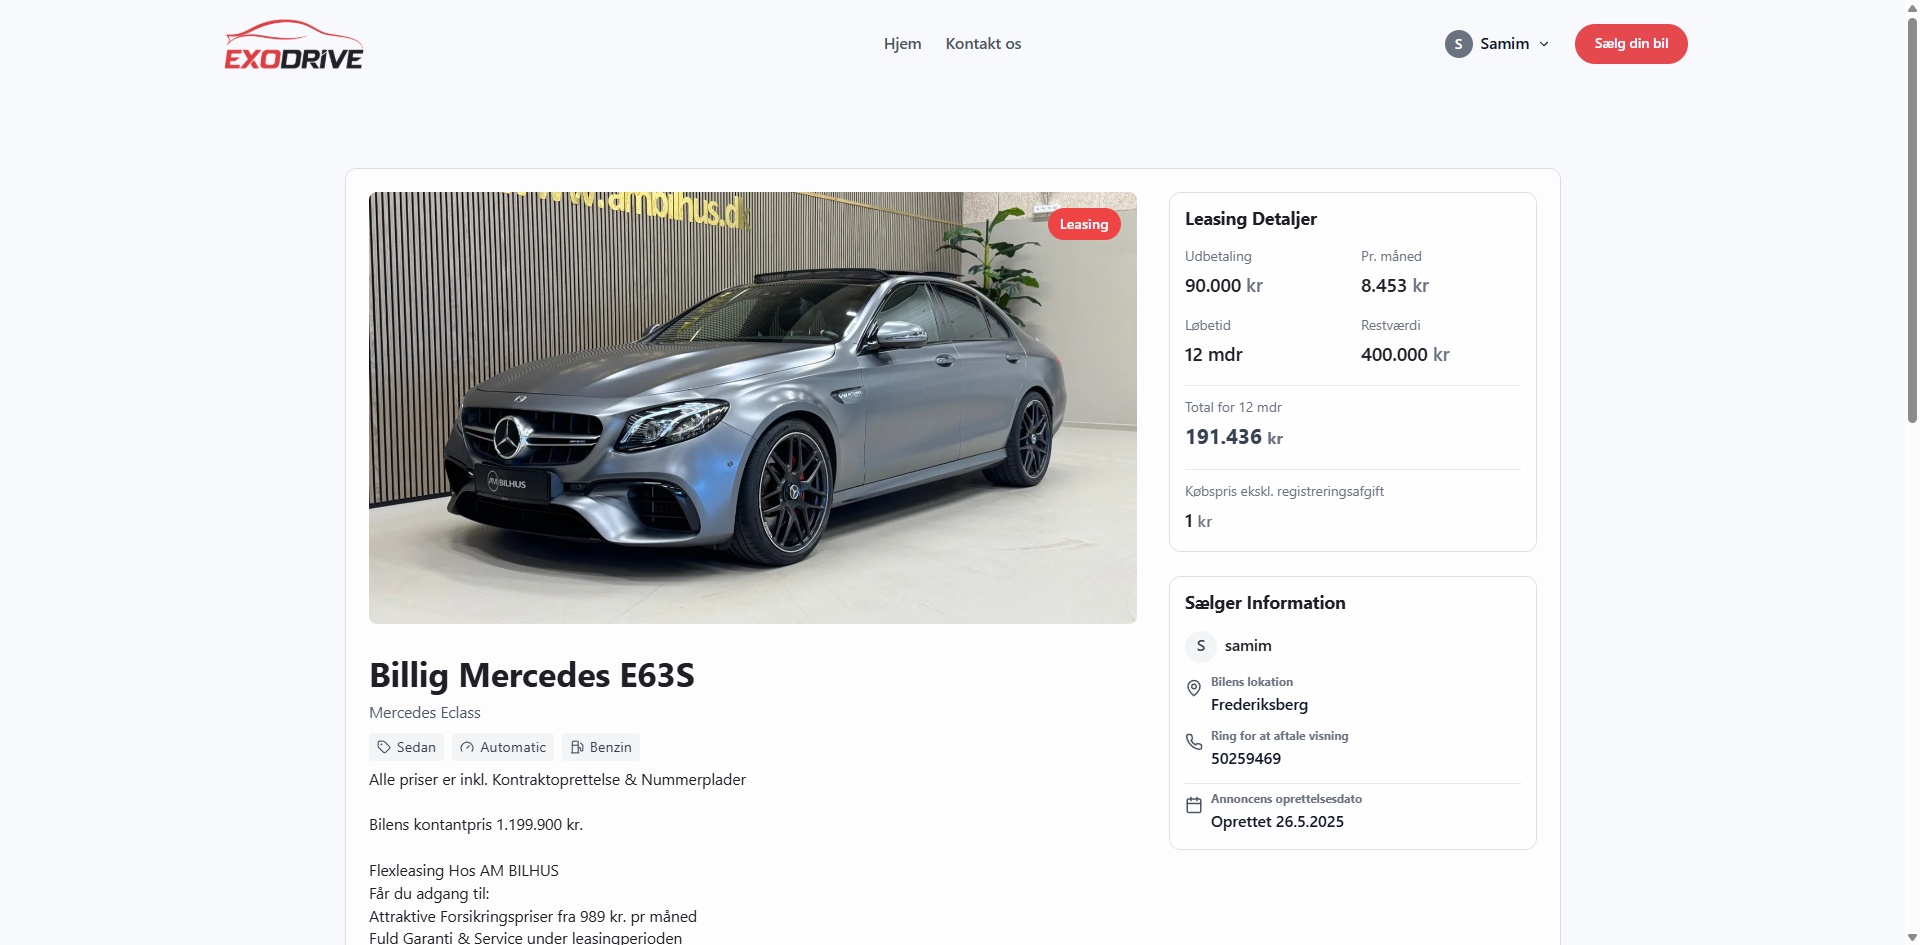Click the calendar icon by Oprettet date

pyautogui.click(x=1194, y=805)
